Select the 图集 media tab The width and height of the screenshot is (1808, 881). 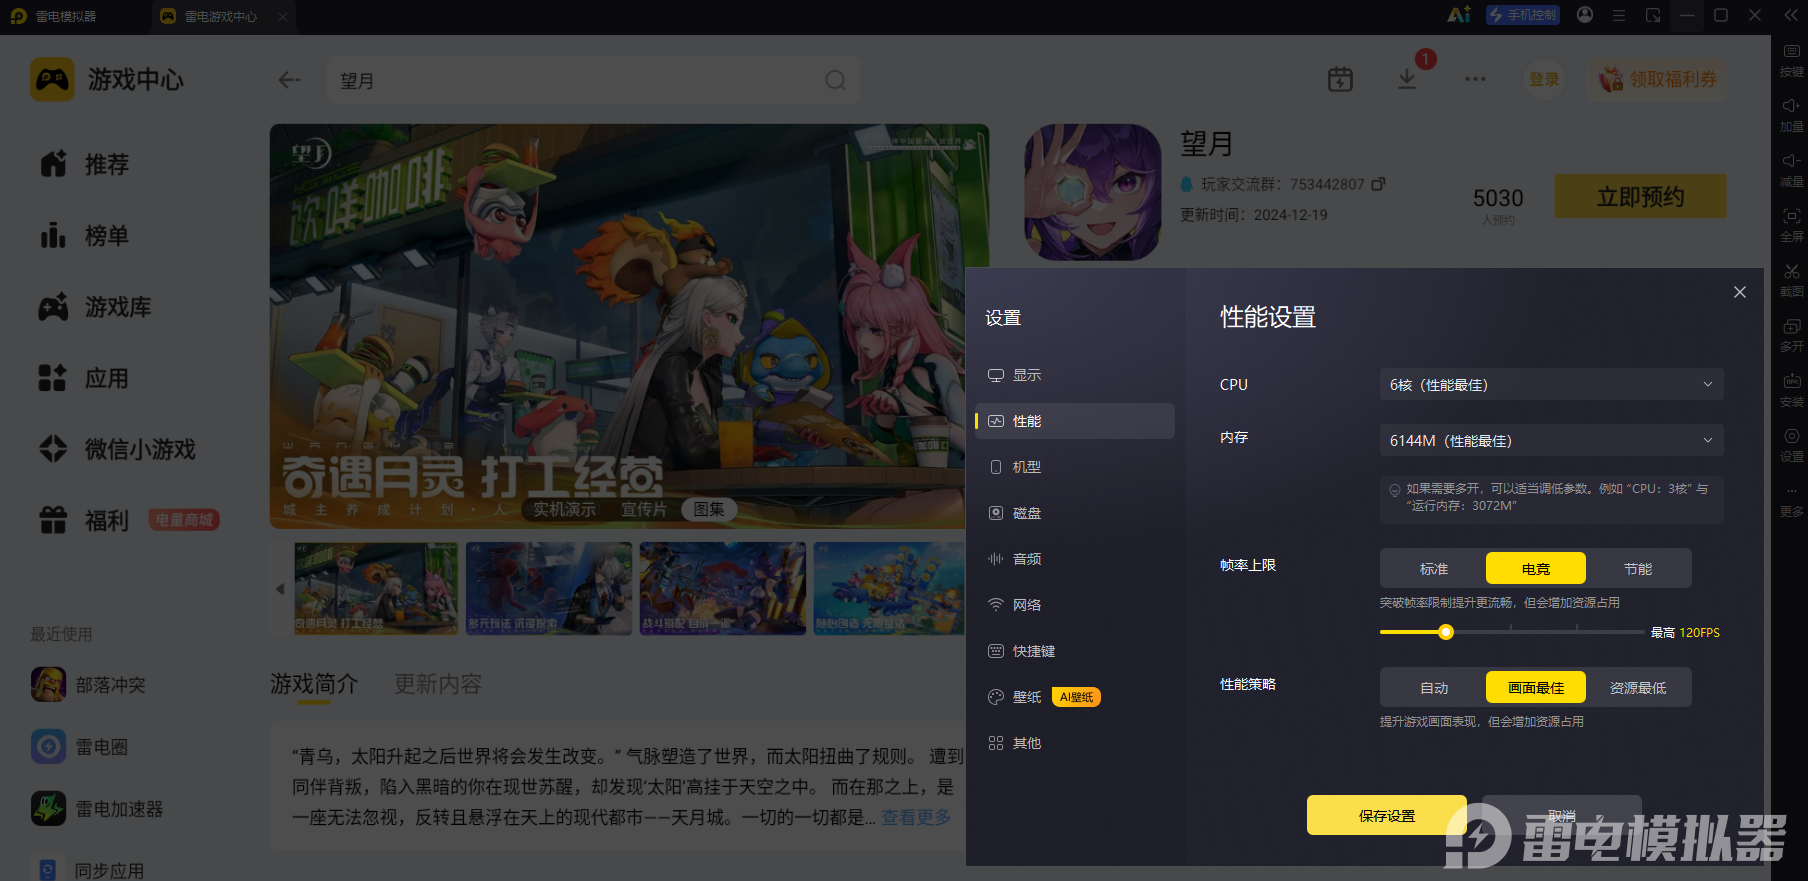pos(709,510)
